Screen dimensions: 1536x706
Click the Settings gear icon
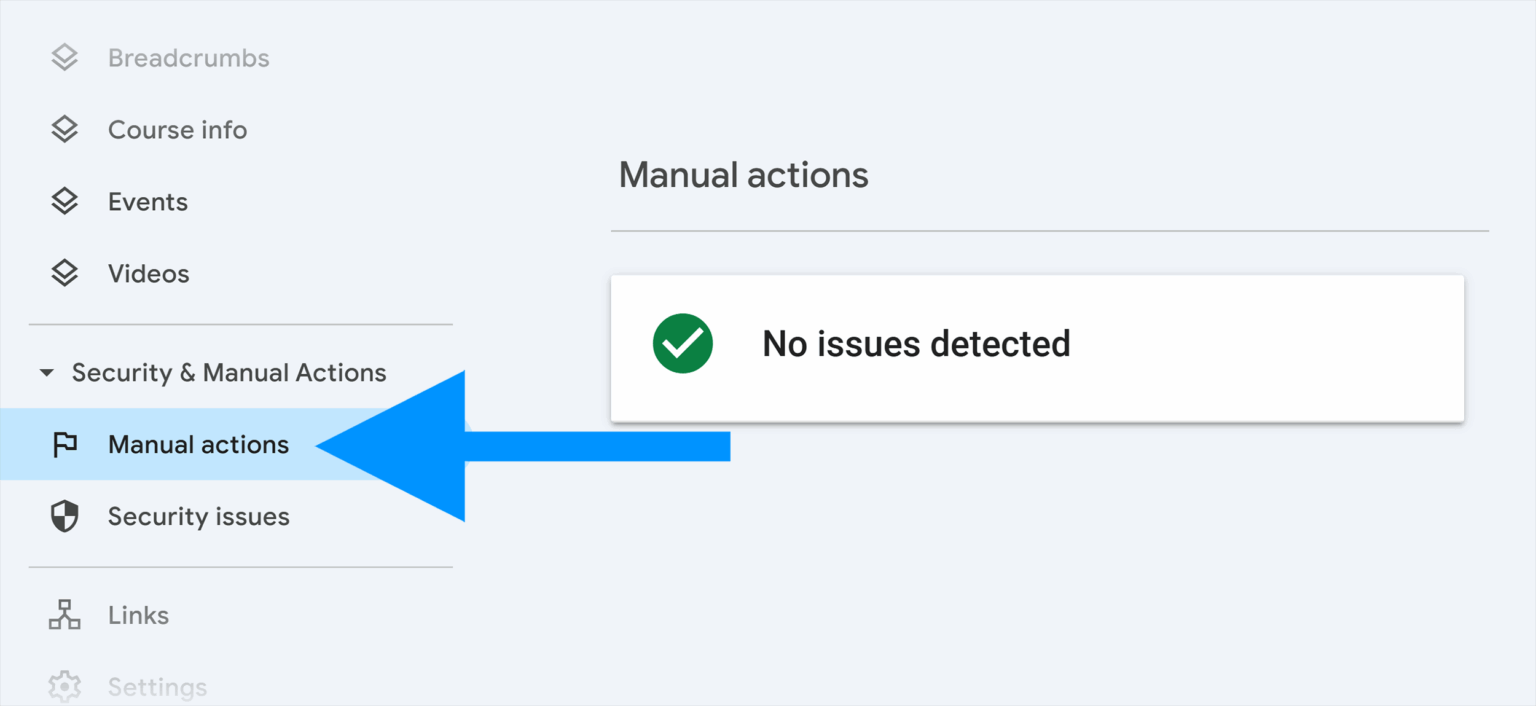(63, 686)
